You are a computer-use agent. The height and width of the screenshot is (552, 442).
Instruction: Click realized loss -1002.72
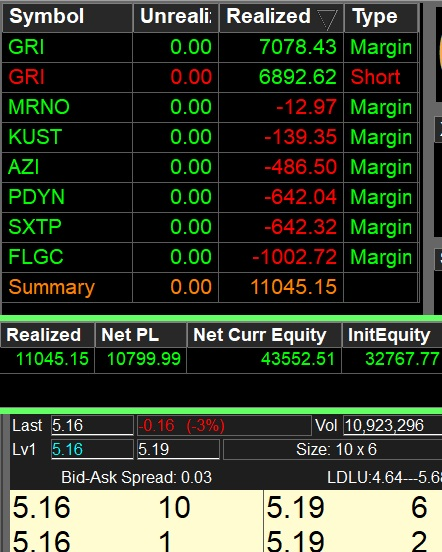coord(295,256)
